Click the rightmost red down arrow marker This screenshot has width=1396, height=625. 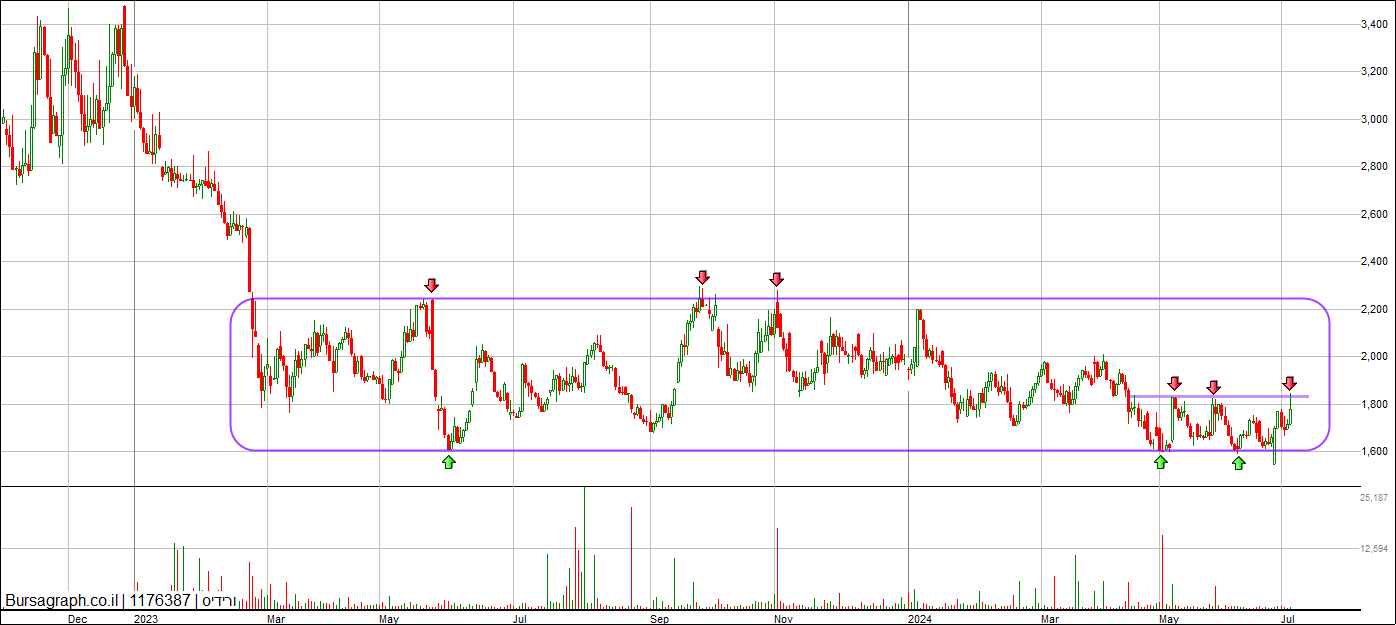pos(1290,383)
